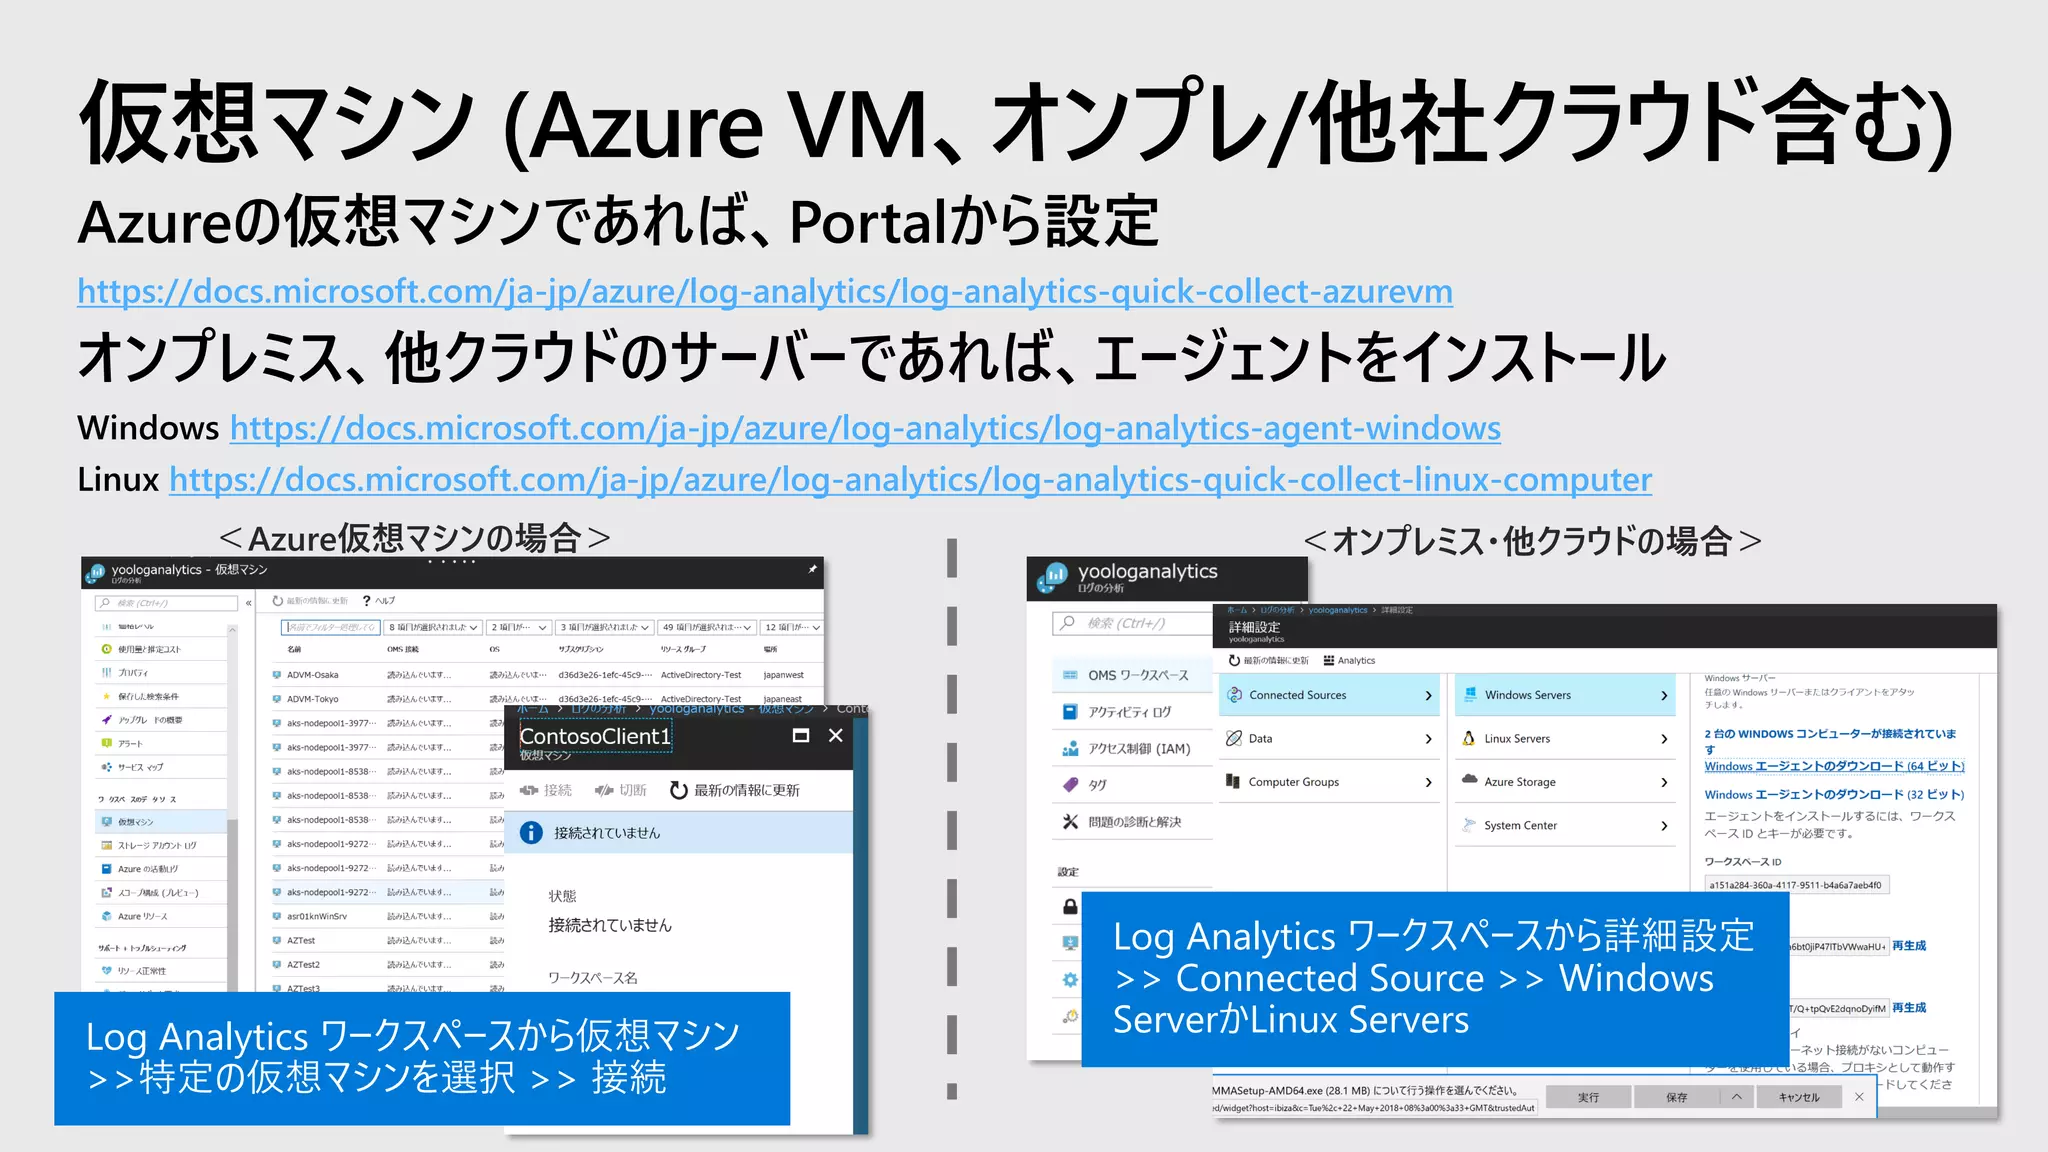2048x1152 pixels.
Task: Click the 接続 connect button in ContosoClient1
Action: [x=546, y=790]
